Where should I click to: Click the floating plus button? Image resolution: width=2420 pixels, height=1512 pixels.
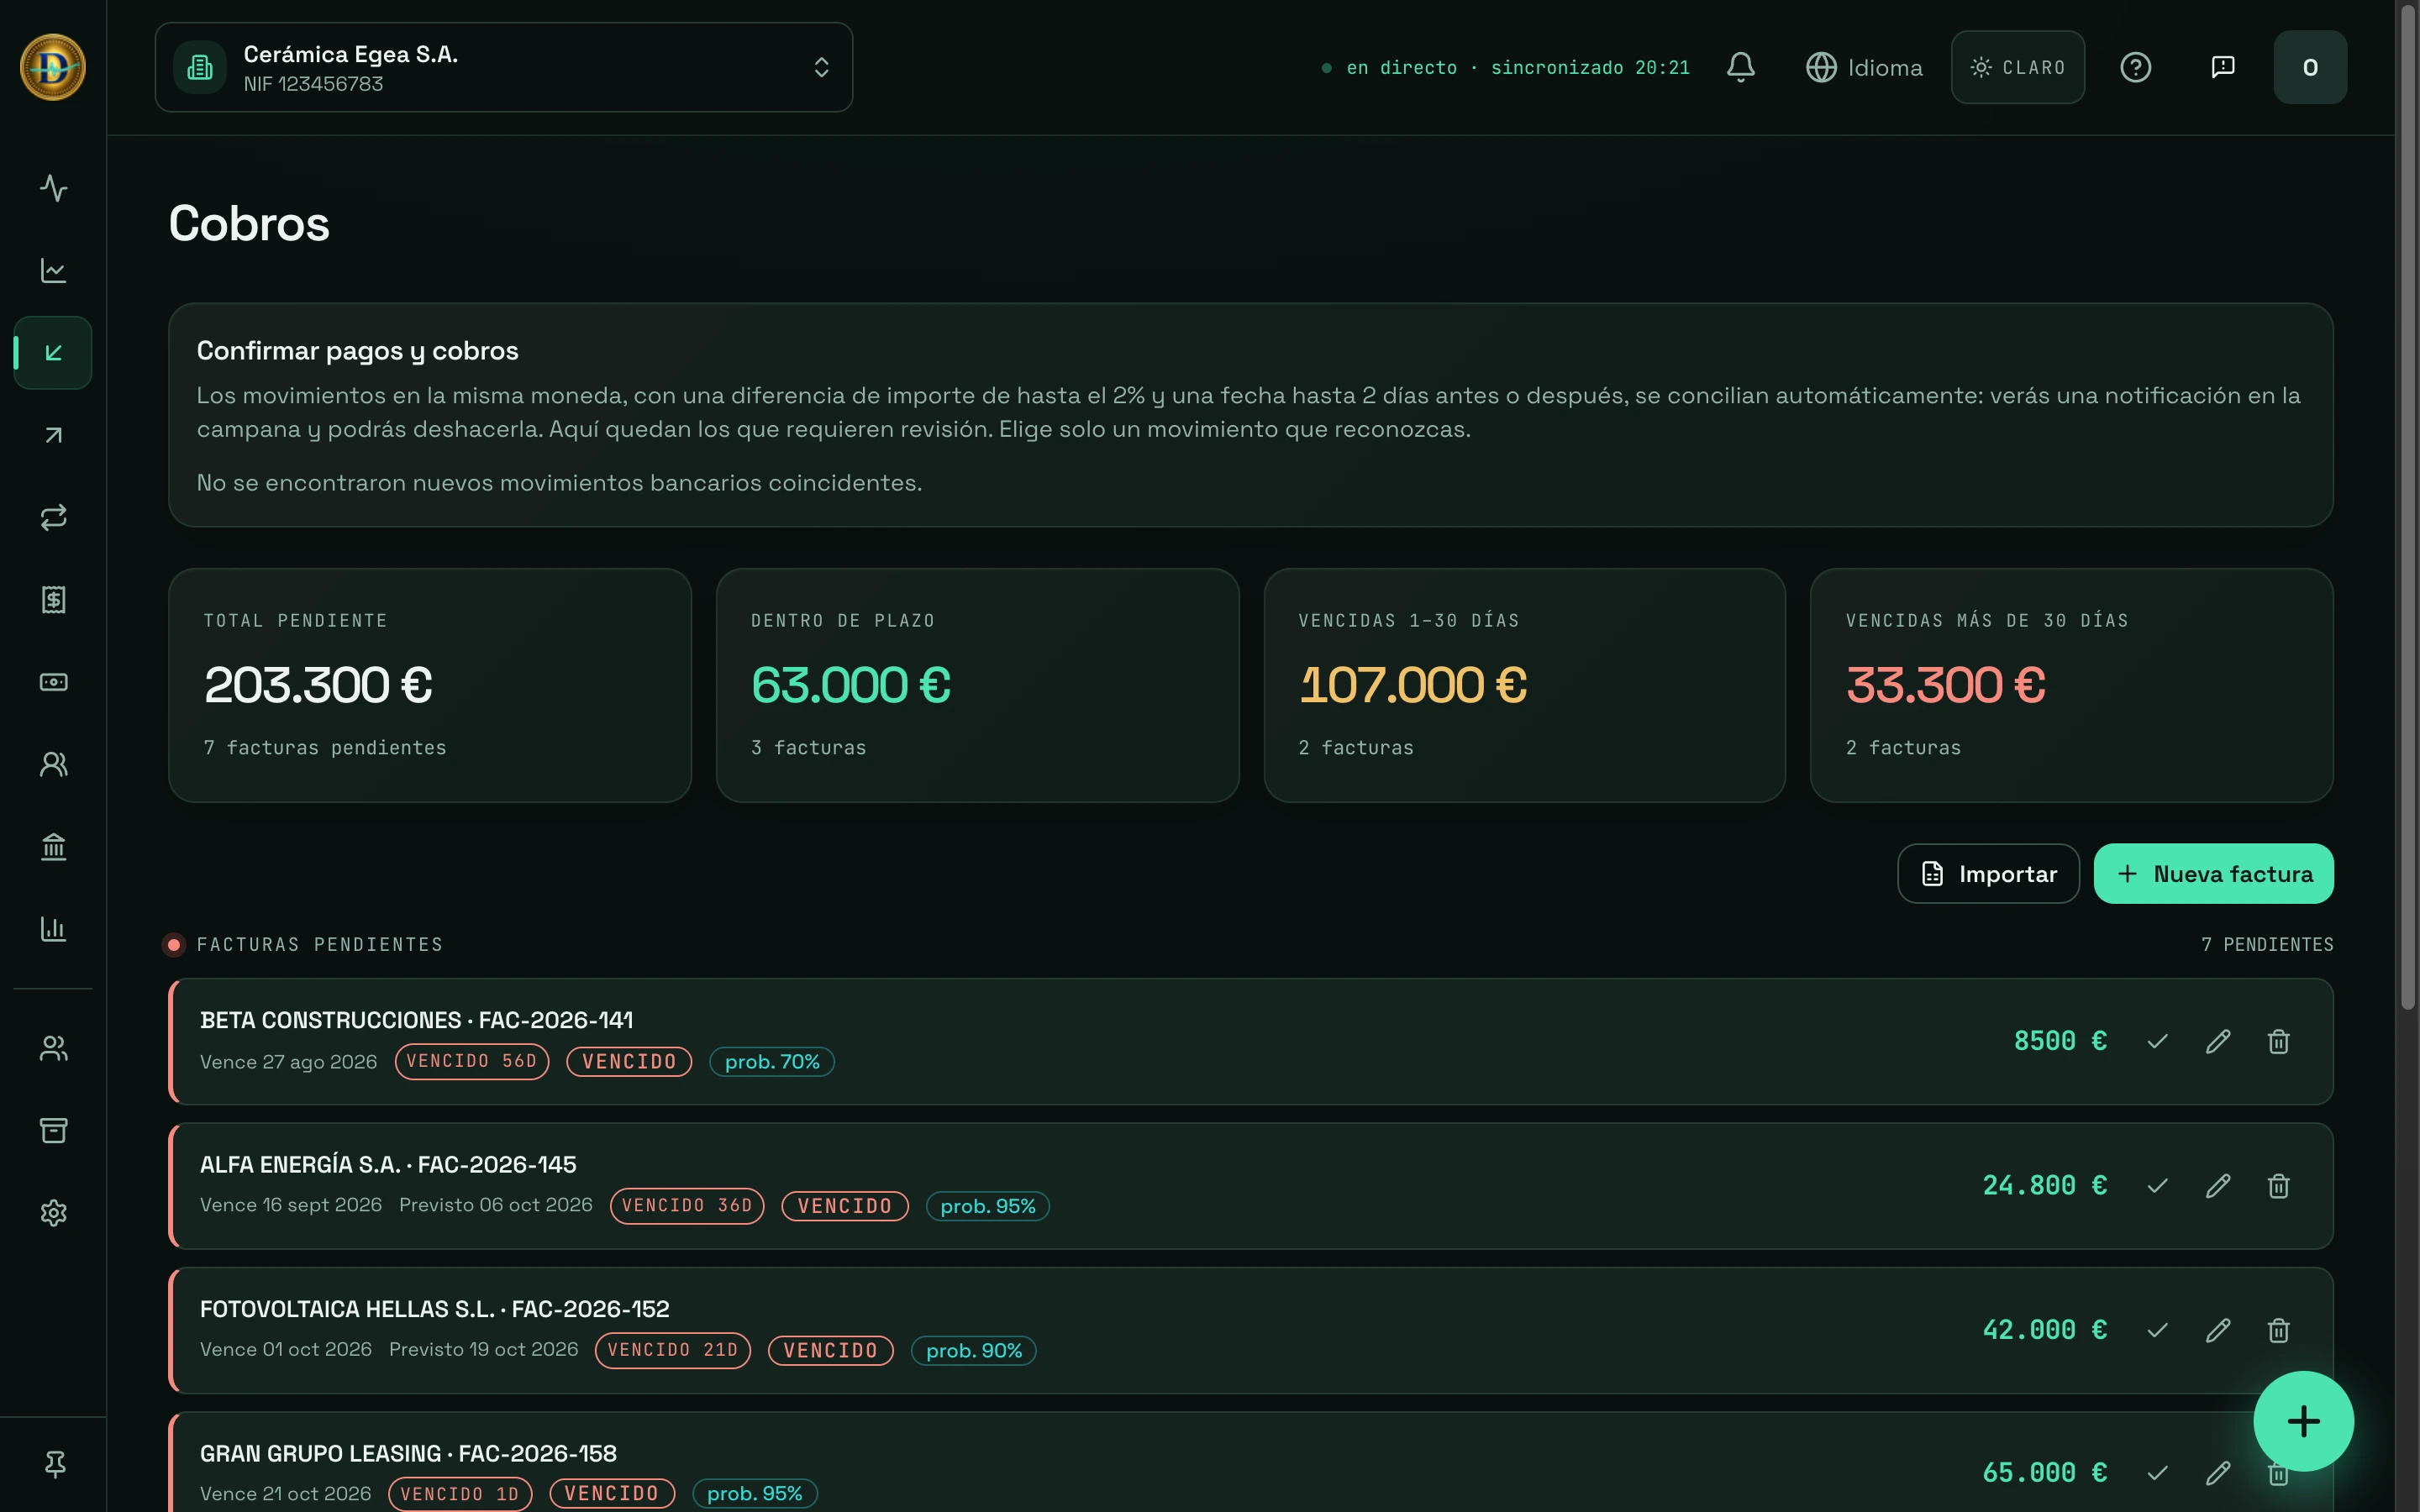[2303, 1421]
